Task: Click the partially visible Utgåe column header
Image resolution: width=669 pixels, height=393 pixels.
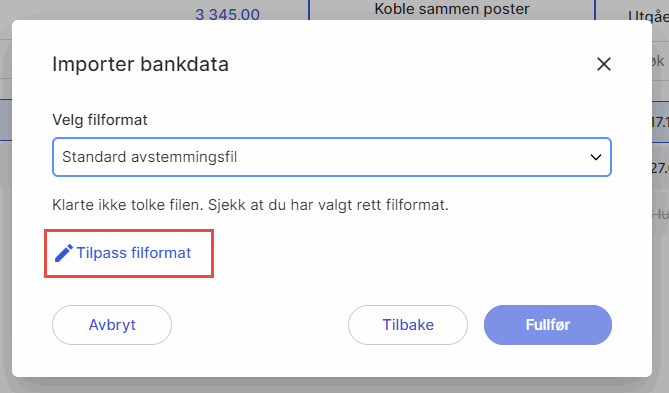Action: (648, 16)
